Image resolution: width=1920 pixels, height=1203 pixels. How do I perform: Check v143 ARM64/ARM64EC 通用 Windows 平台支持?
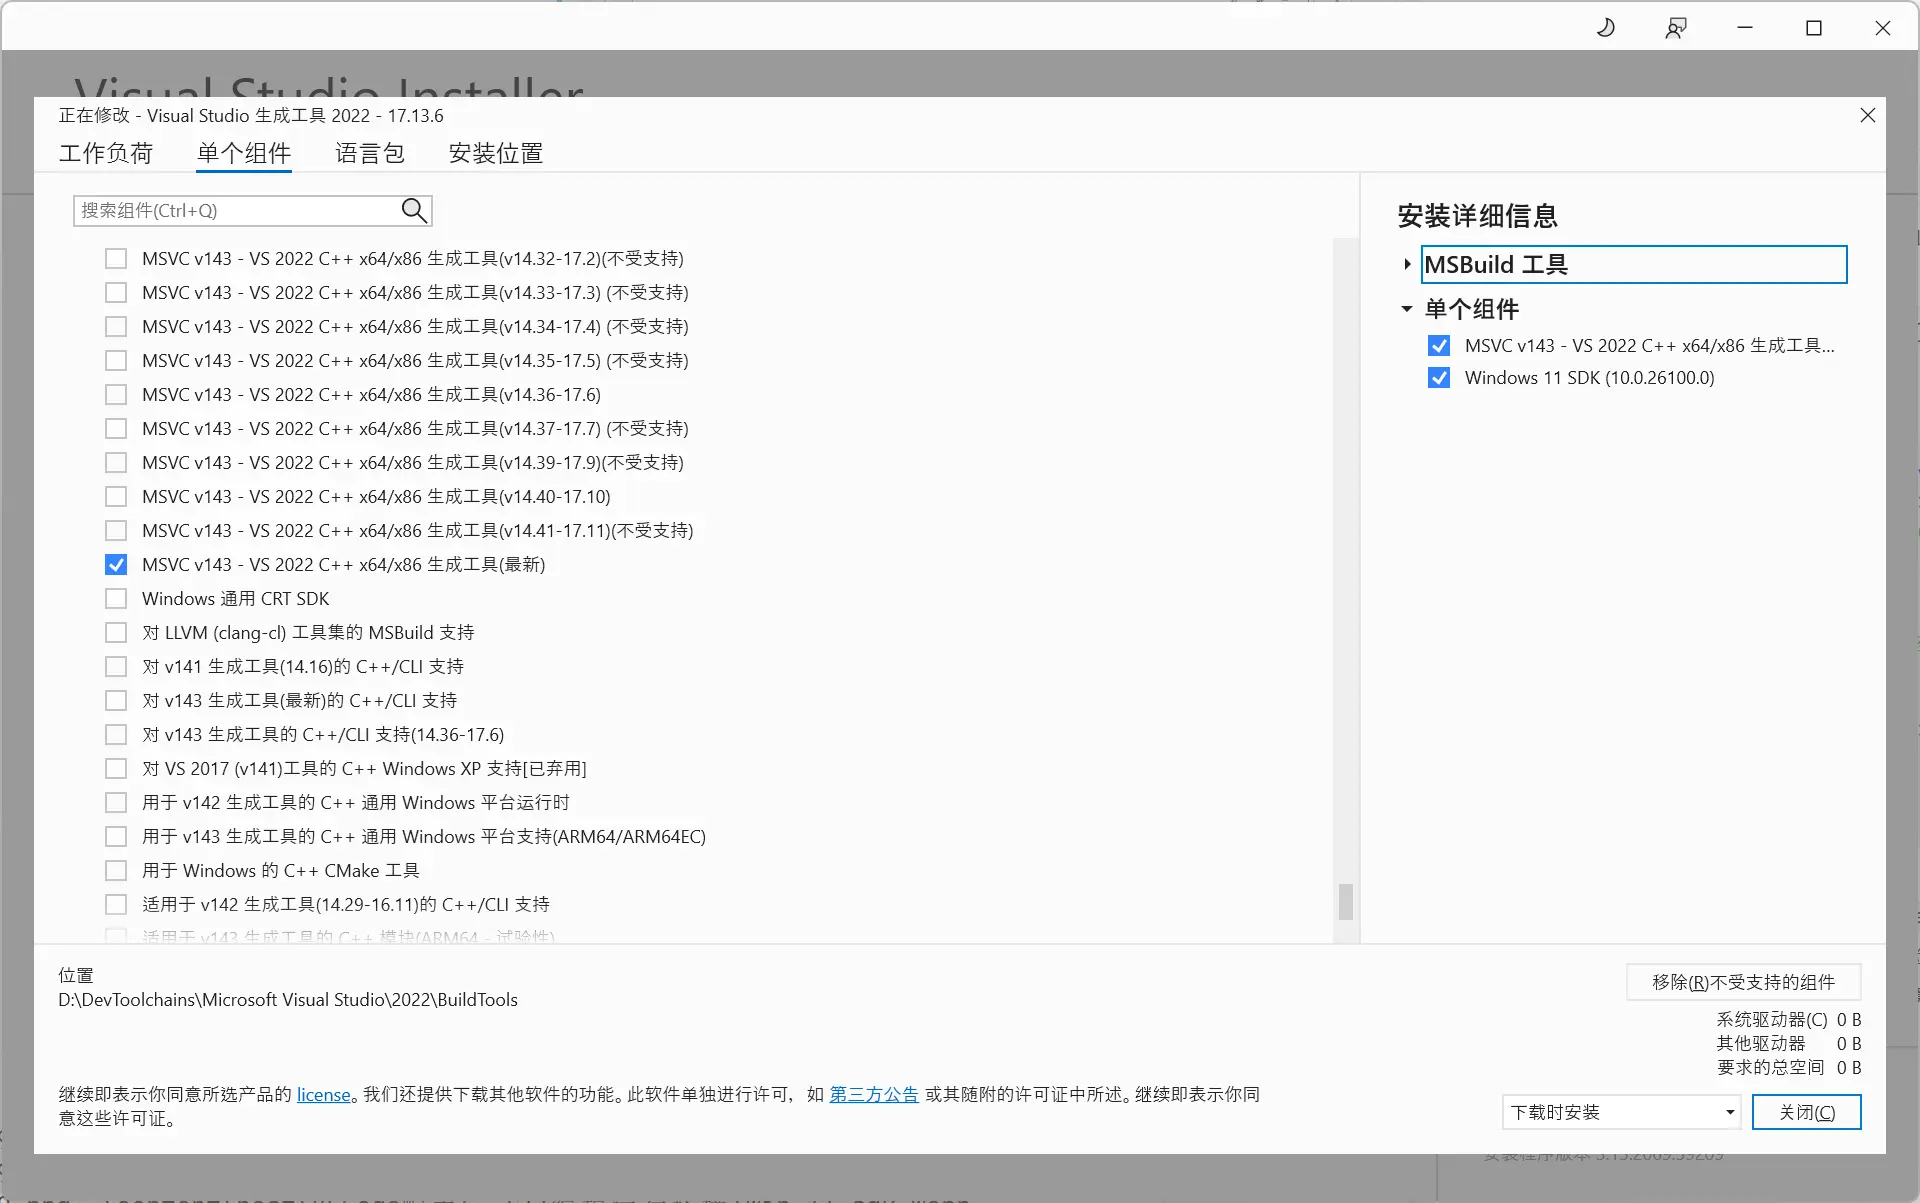[116, 837]
